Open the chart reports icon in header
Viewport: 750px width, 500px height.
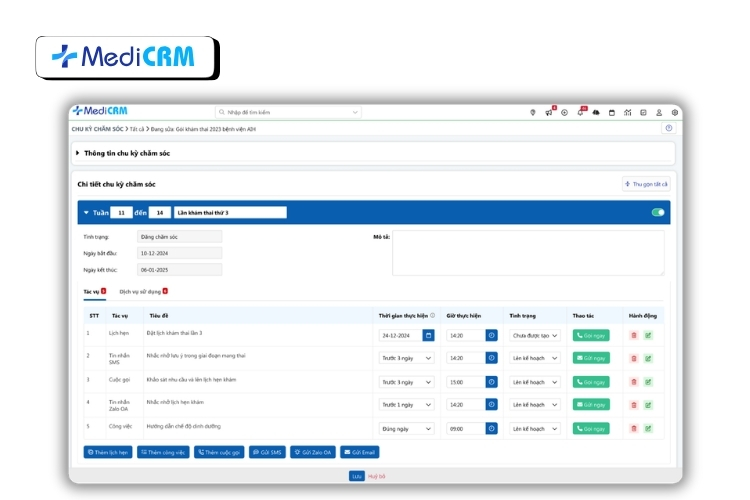628,112
